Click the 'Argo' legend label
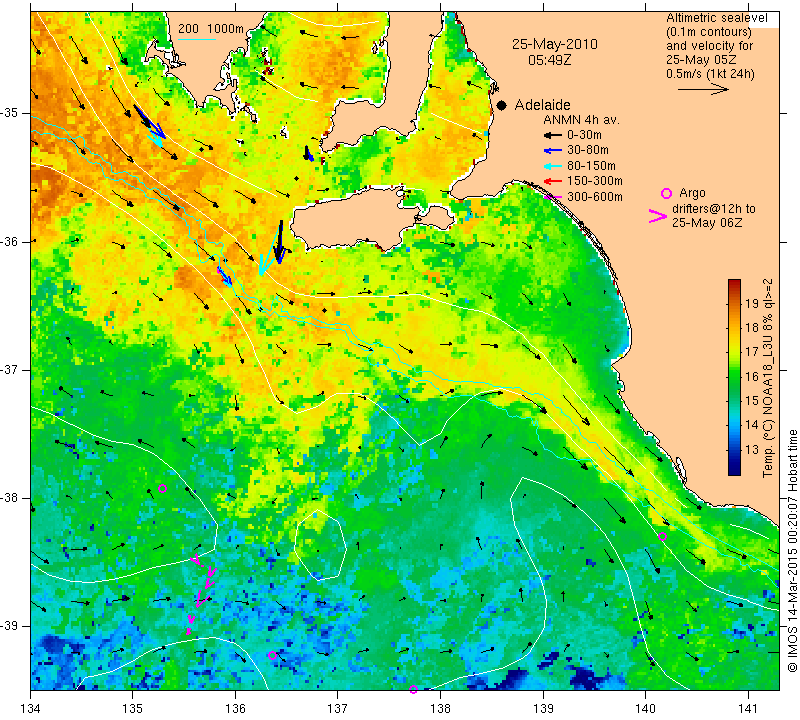 point(692,193)
